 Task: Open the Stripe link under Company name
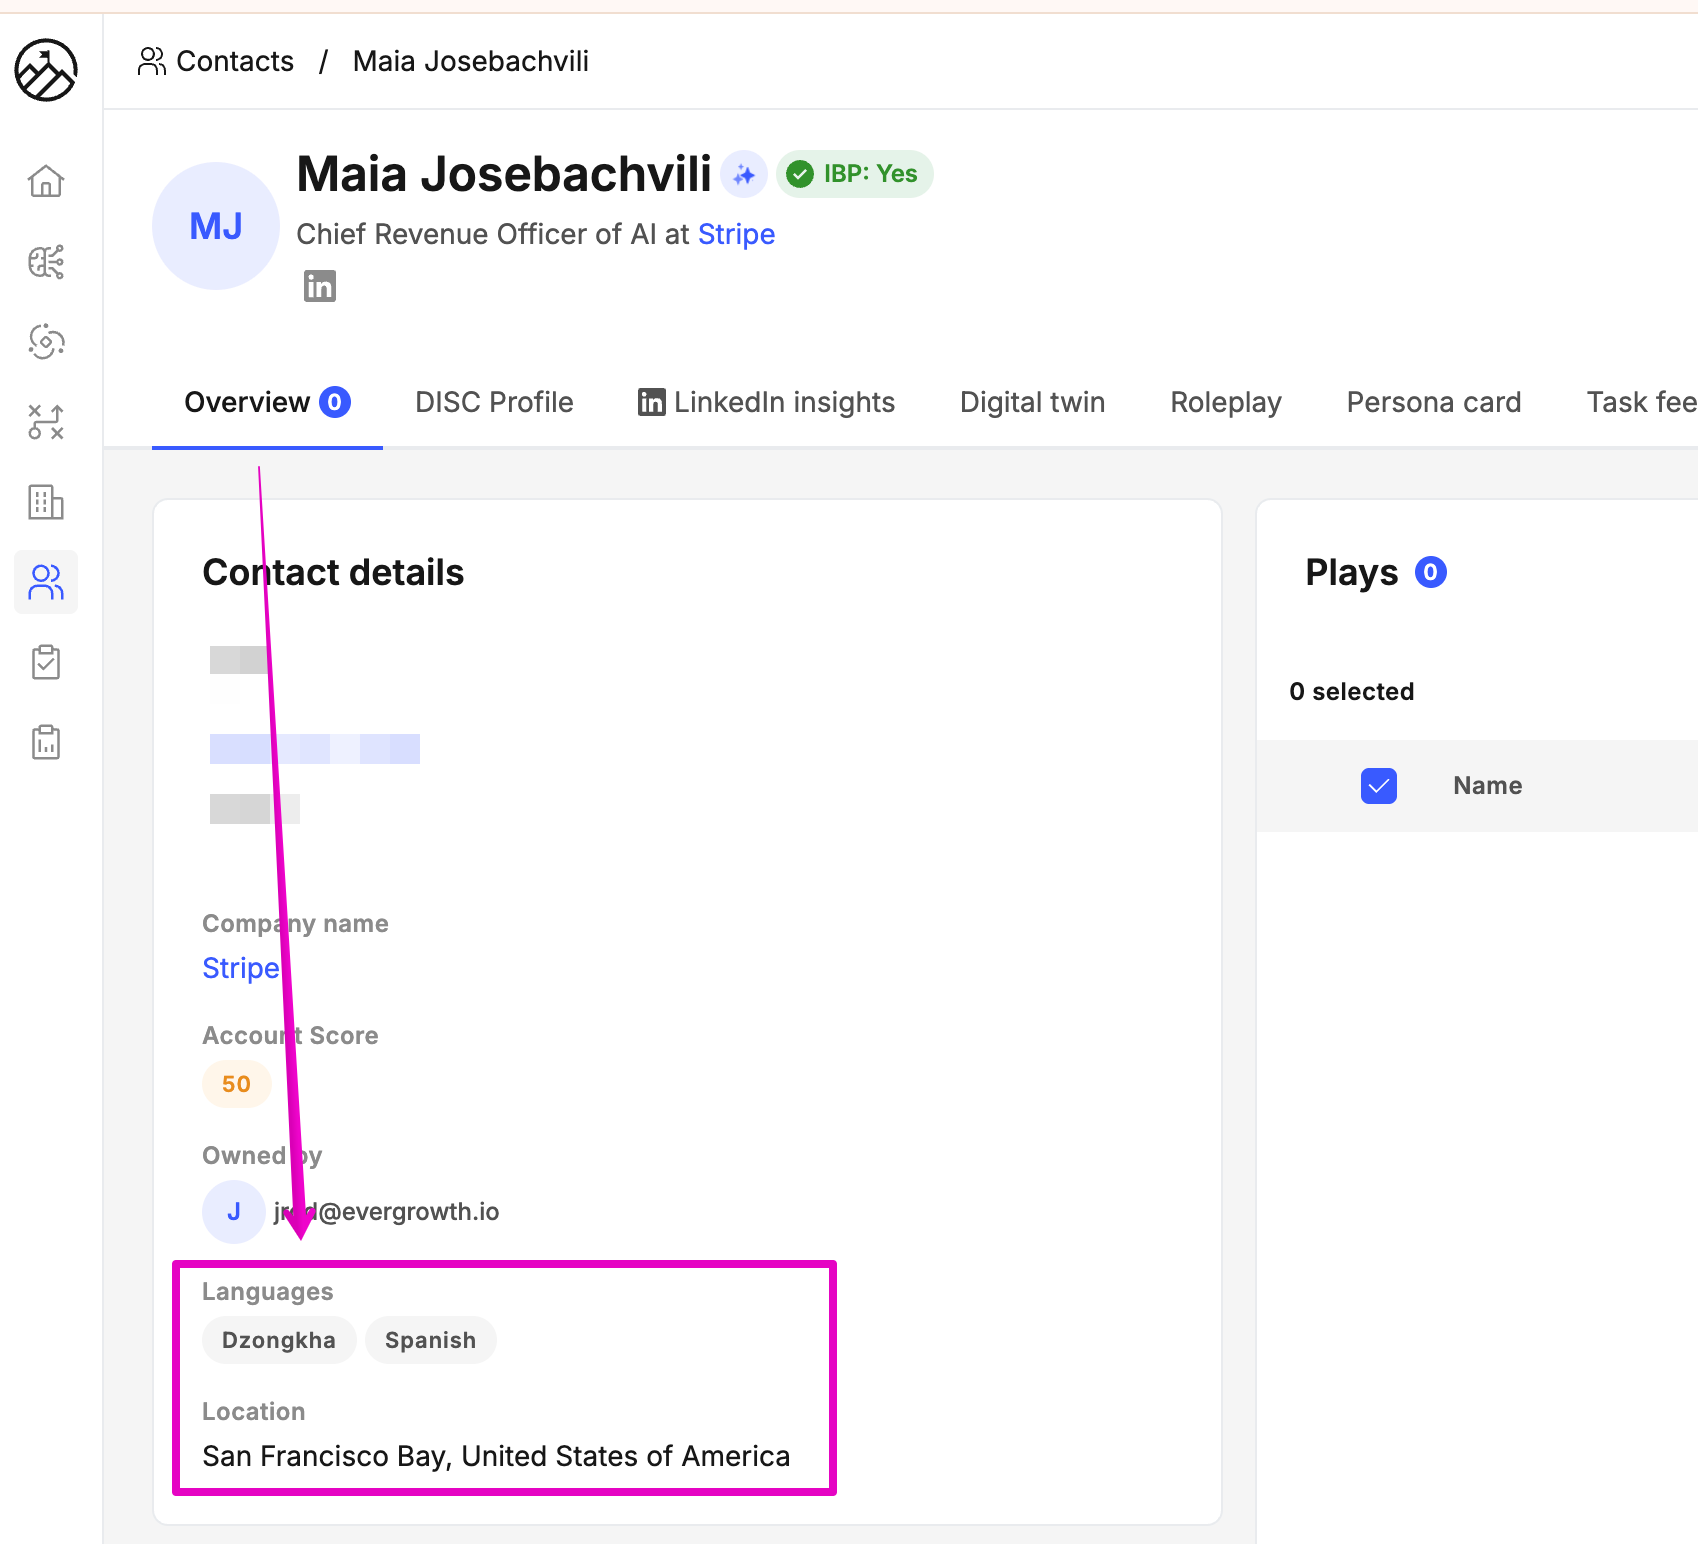(x=241, y=968)
